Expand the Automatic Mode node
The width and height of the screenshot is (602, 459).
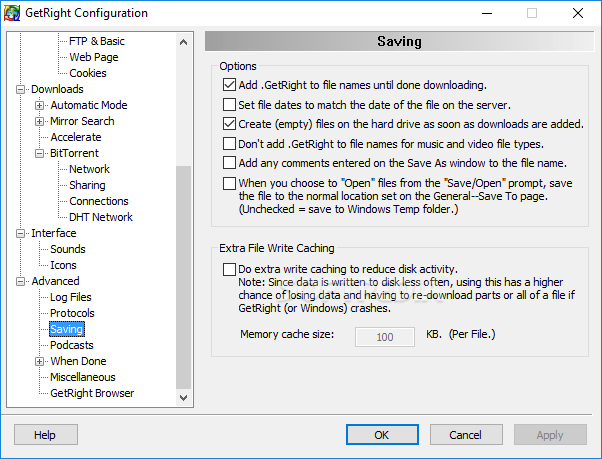(x=39, y=106)
